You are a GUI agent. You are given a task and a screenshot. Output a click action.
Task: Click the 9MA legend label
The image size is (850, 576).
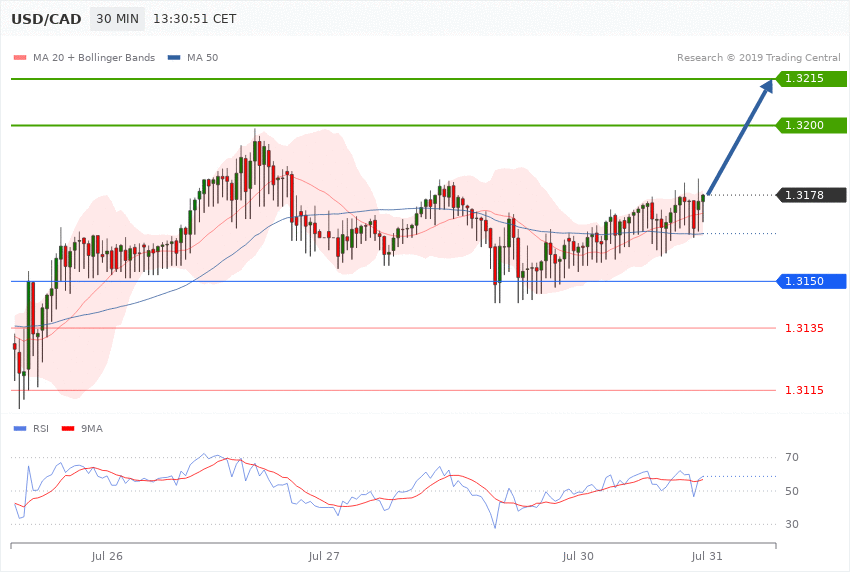click(92, 429)
